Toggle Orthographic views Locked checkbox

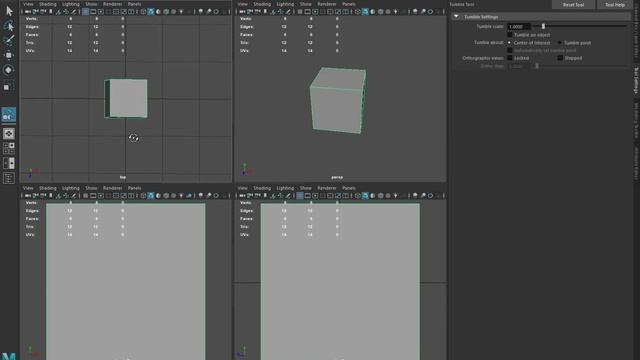click(510, 58)
